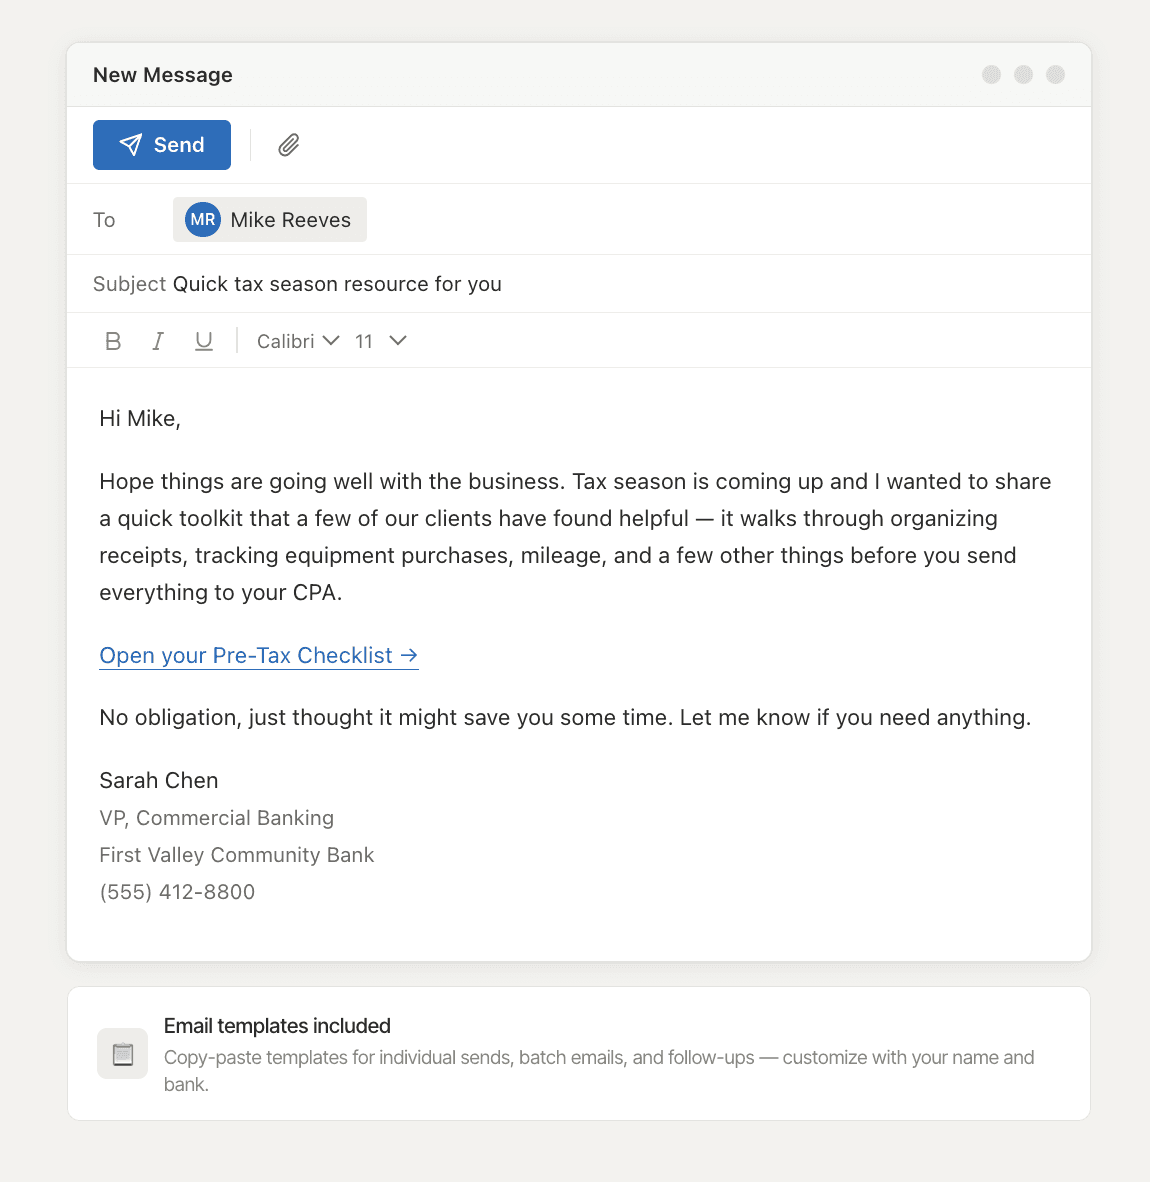This screenshot has height=1182, width=1150.
Task: Click the MR avatar badge for Mike Reeves
Action: point(202,219)
